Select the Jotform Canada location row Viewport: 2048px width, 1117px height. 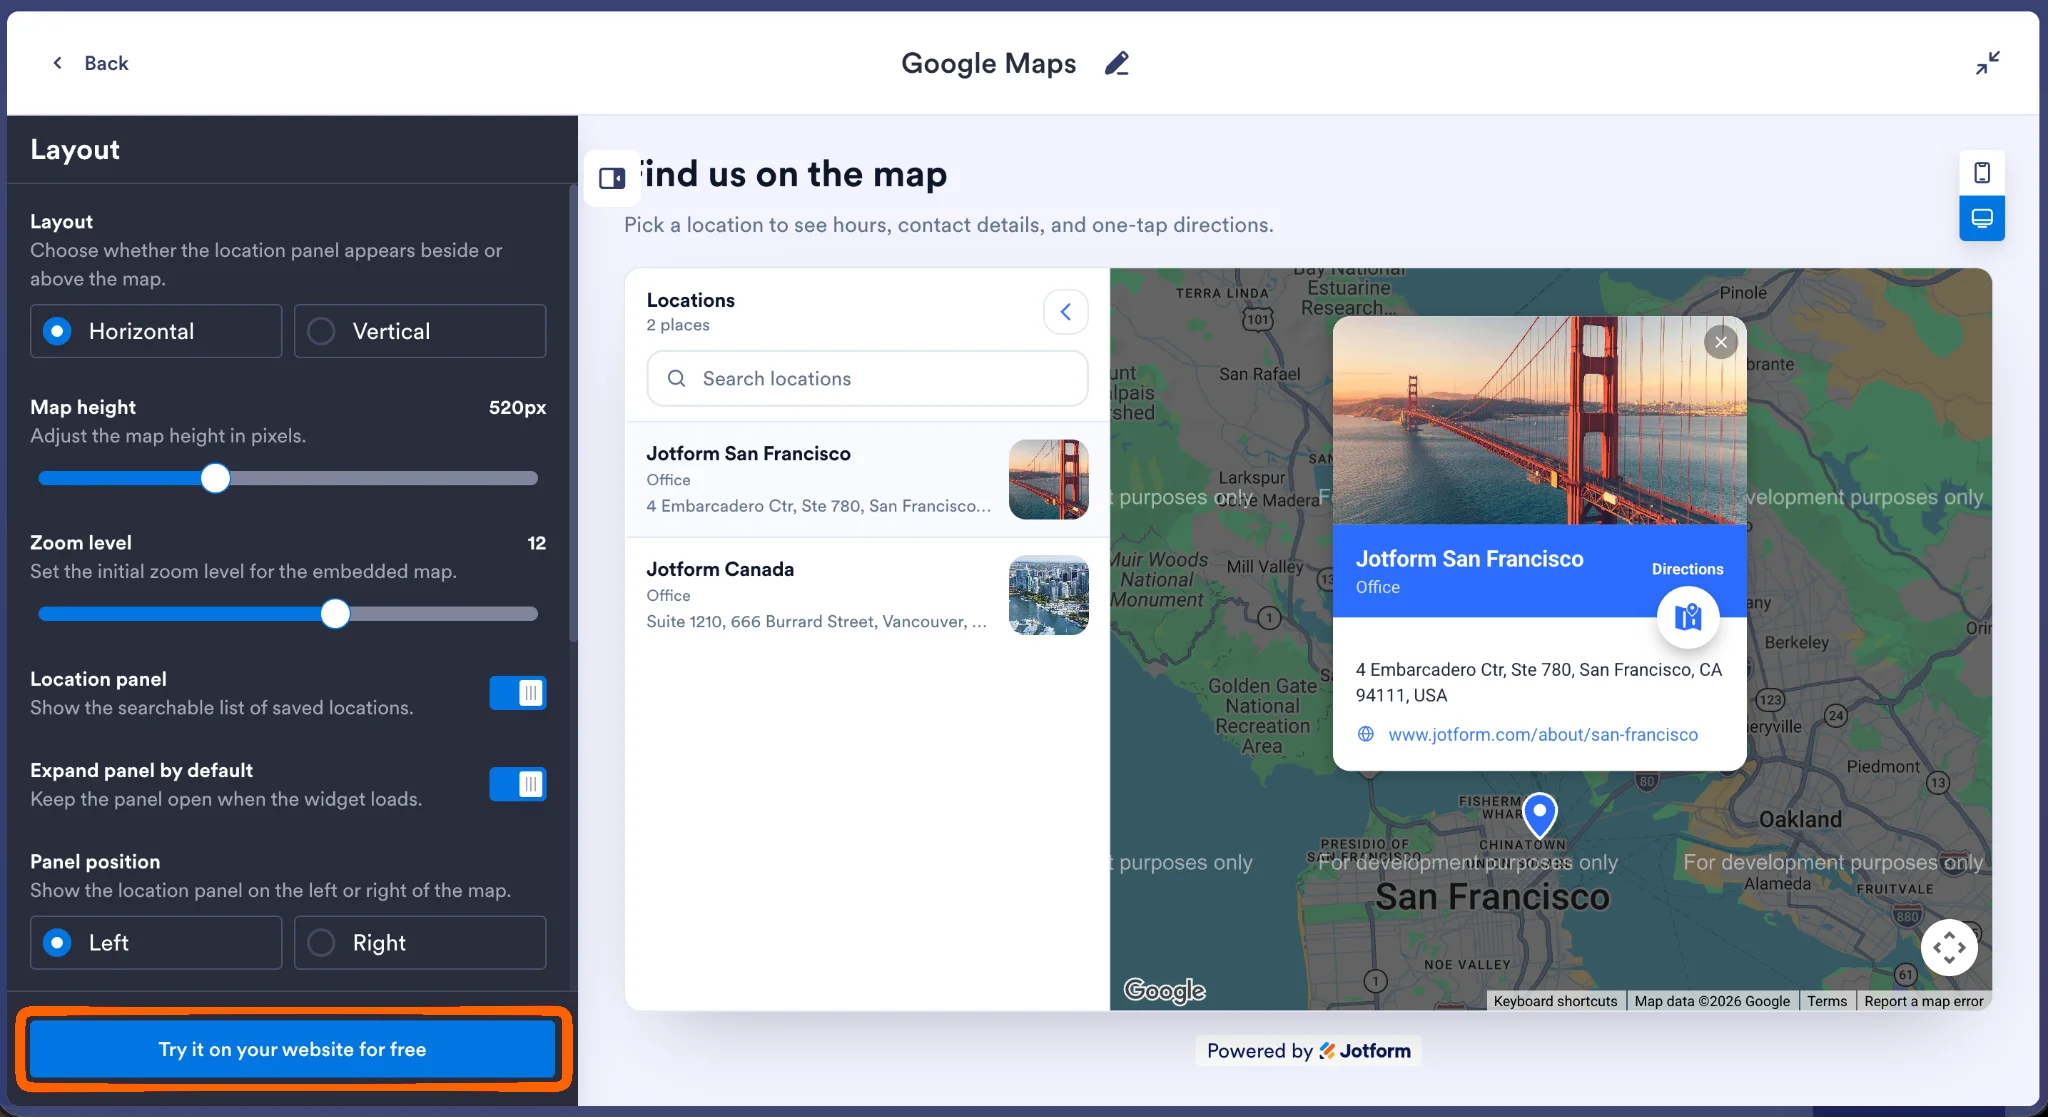(x=867, y=595)
